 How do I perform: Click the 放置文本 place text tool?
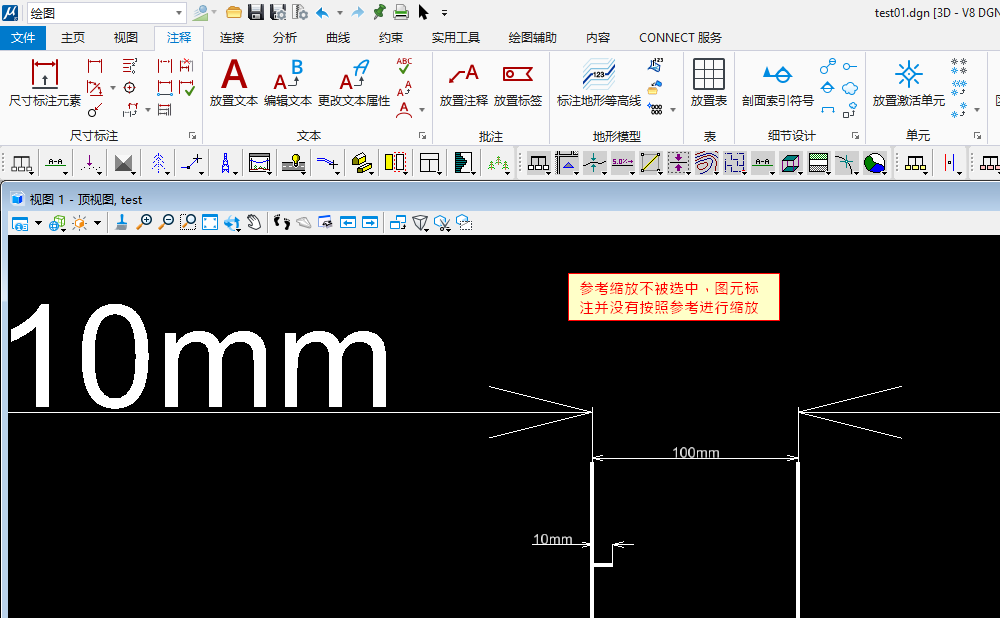[233, 83]
